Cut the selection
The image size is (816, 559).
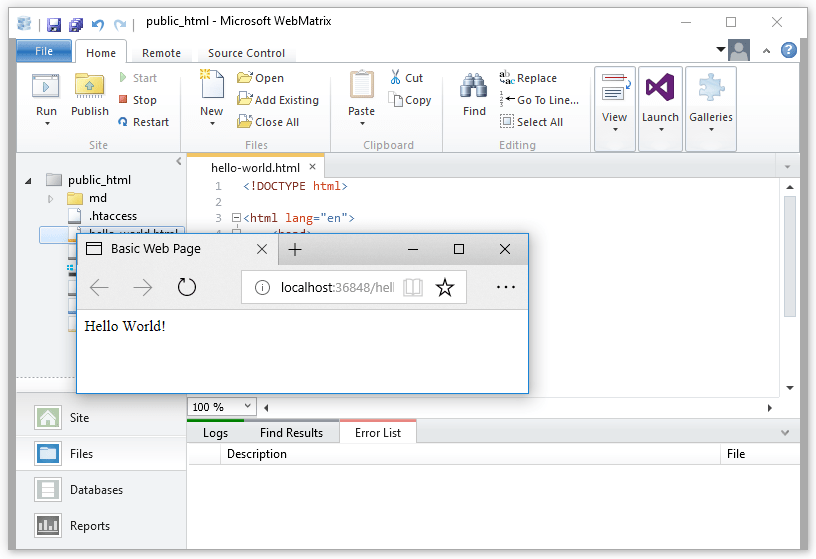click(x=406, y=78)
